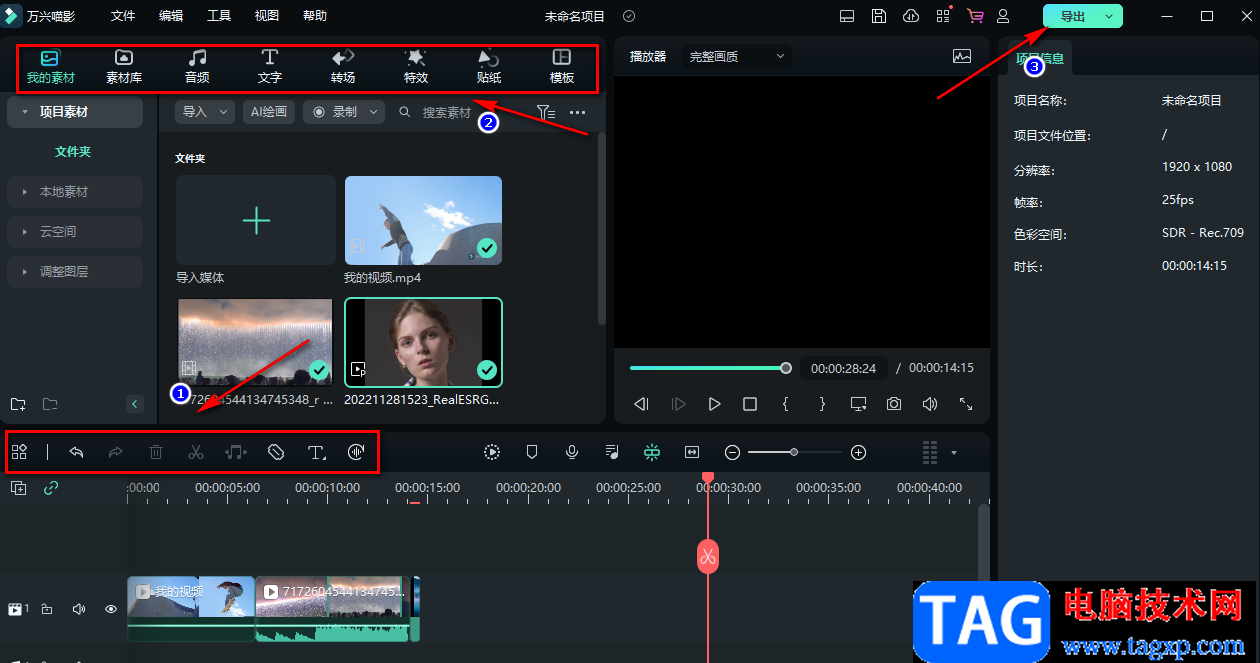Click the play button in player
The height and width of the screenshot is (663, 1260).
tap(714, 404)
